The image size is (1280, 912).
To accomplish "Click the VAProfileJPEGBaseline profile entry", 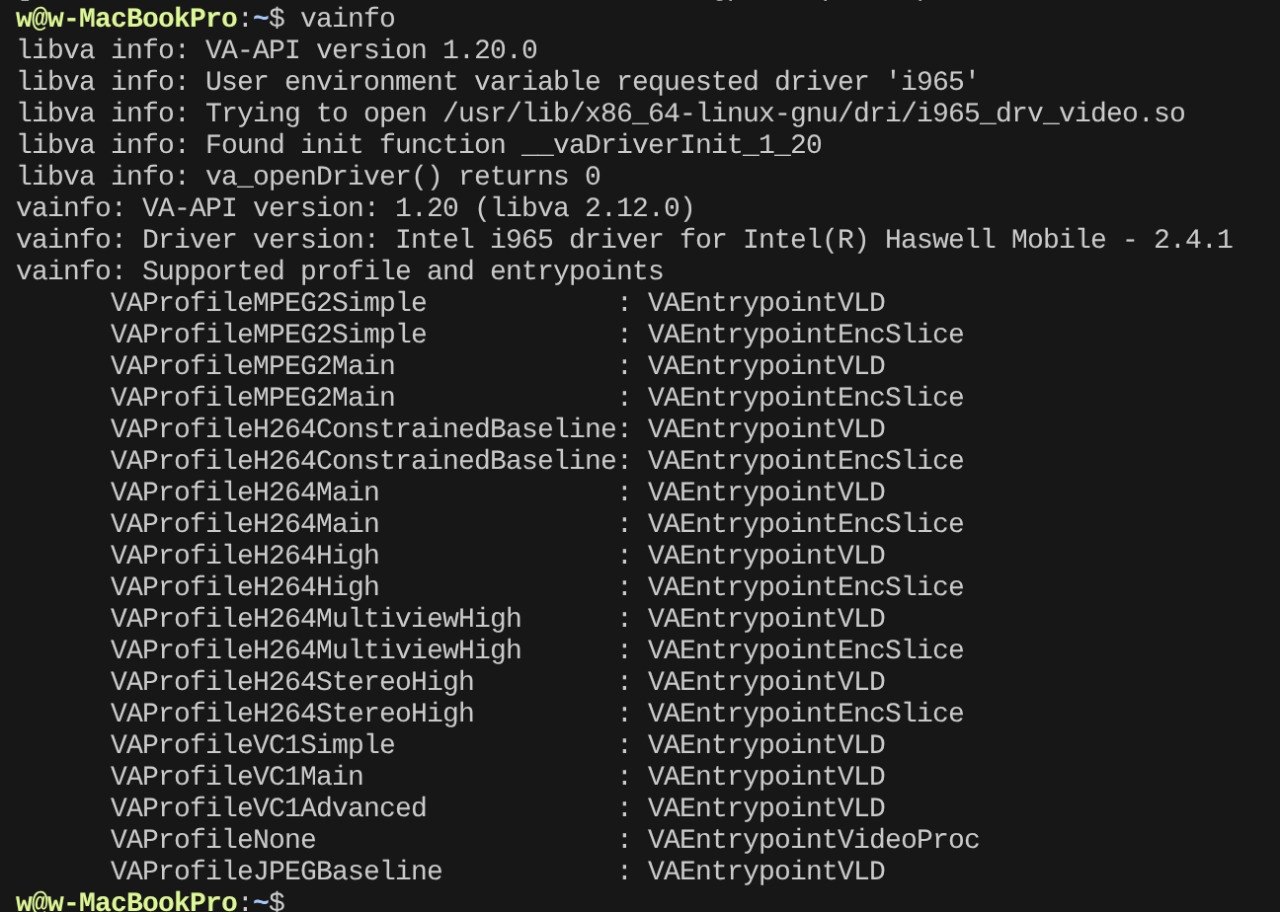I will coord(277,871).
